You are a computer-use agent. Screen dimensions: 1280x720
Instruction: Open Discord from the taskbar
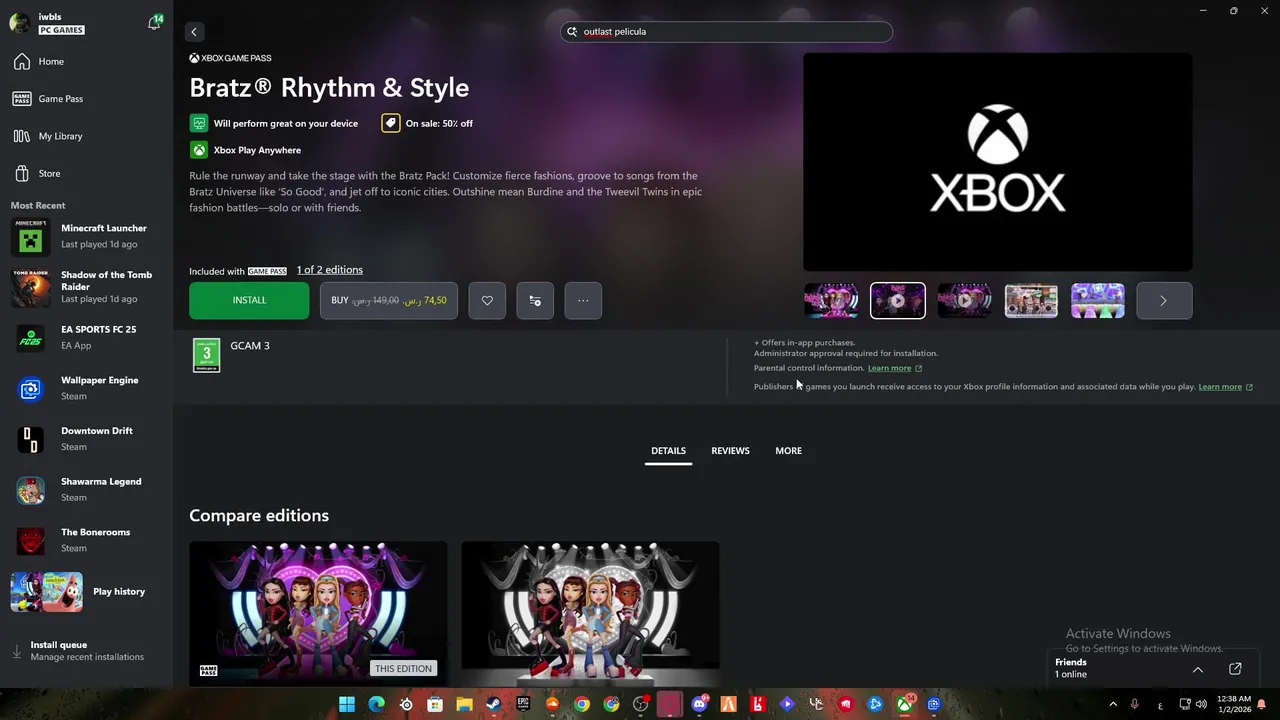point(699,704)
